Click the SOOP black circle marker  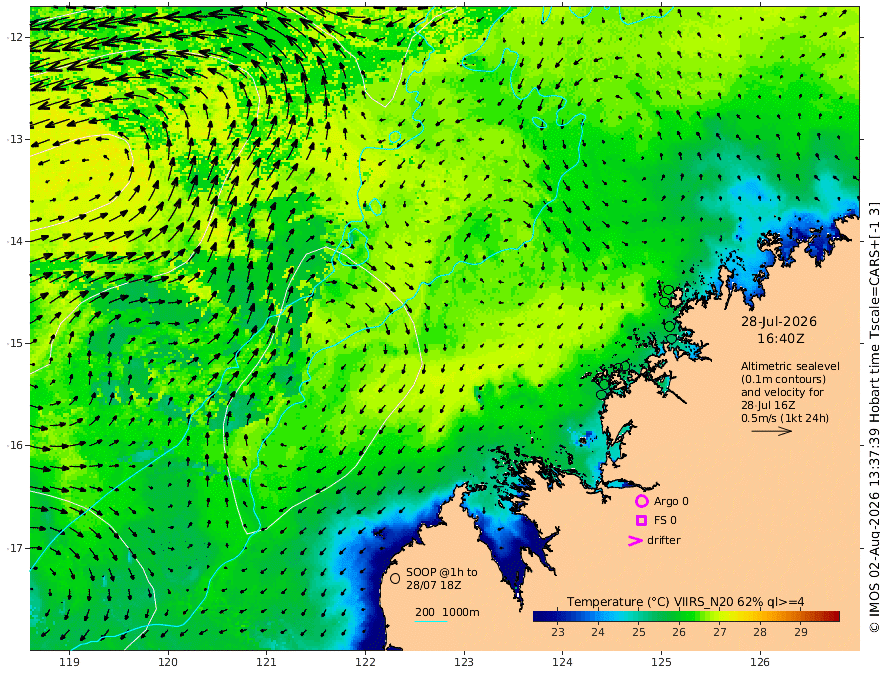click(x=395, y=578)
